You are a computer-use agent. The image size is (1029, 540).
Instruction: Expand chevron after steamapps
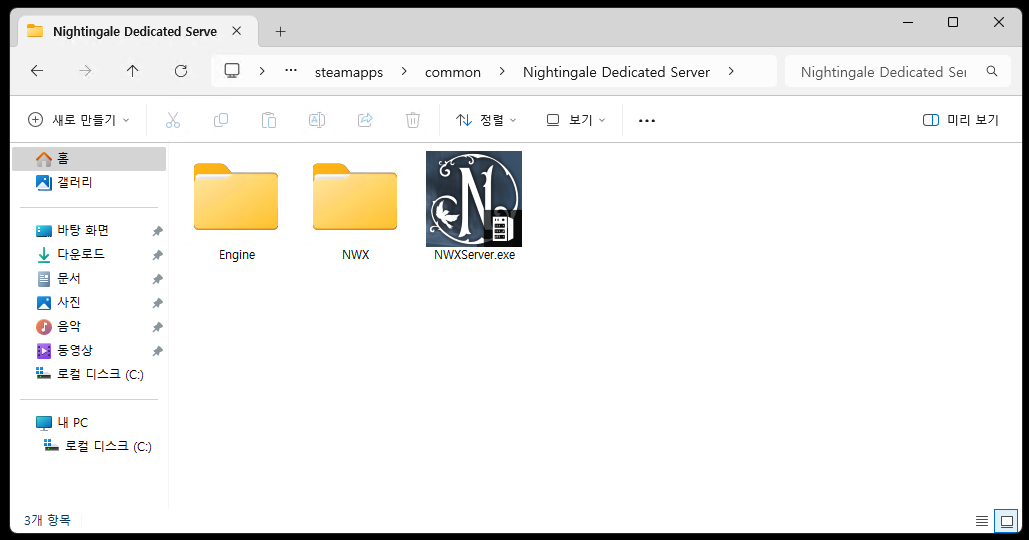coord(404,71)
